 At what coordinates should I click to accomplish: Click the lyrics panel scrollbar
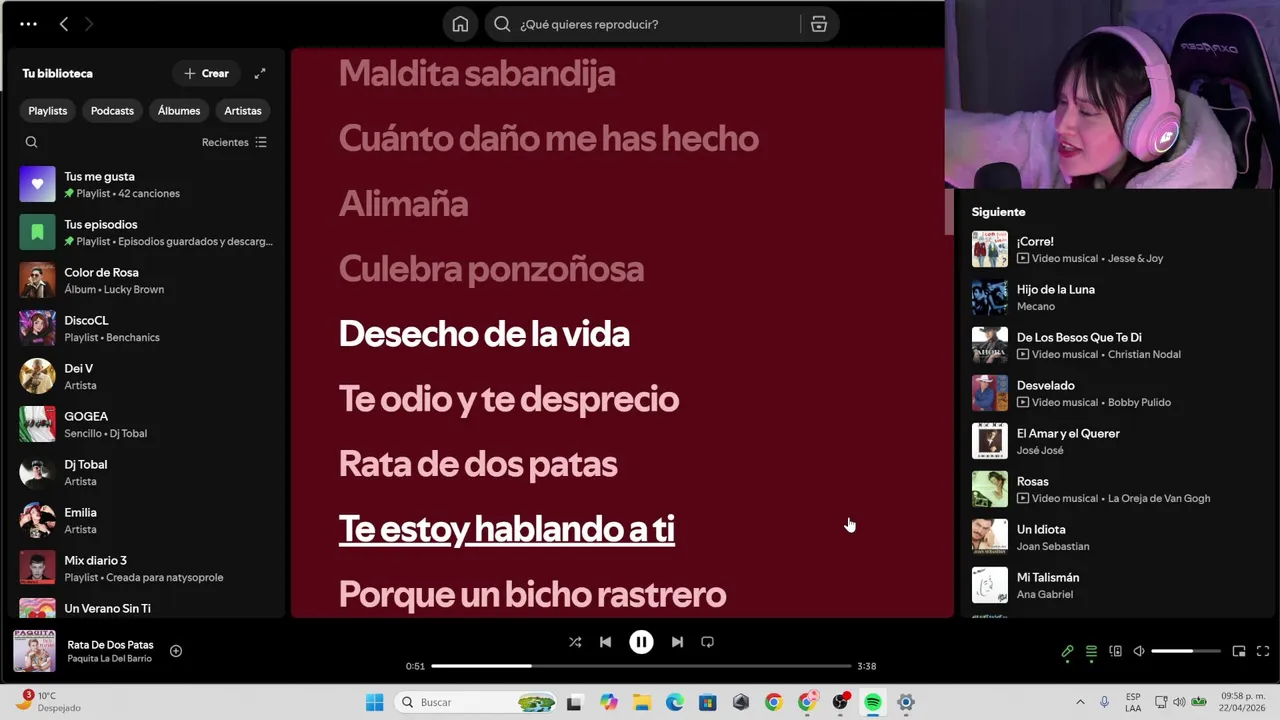[x=950, y=211]
